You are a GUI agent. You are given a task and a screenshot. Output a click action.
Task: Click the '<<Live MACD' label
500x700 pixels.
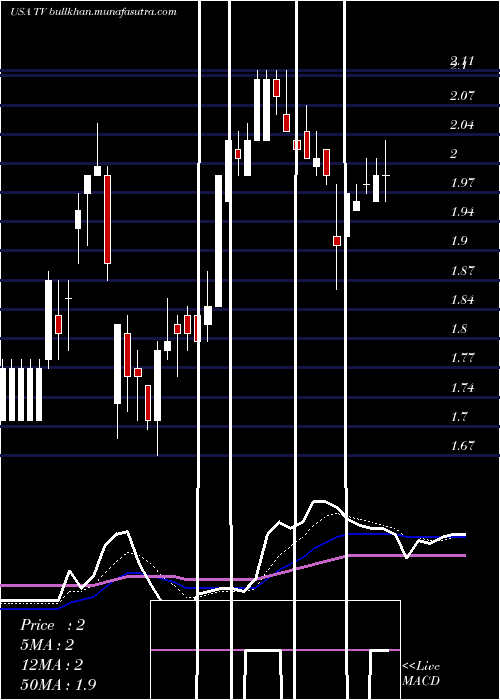(x=421, y=674)
